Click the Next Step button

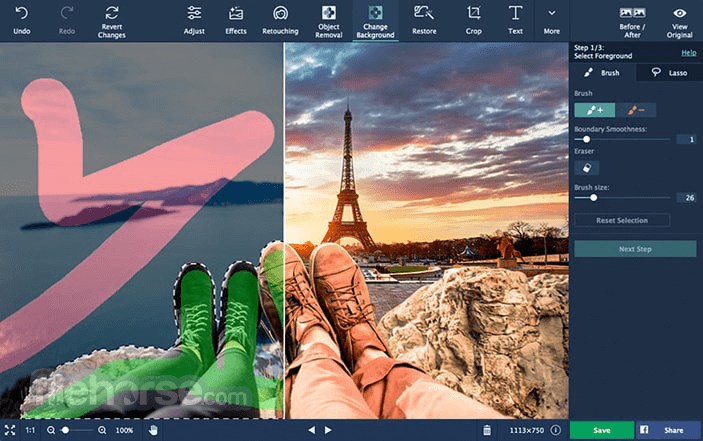pos(635,249)
